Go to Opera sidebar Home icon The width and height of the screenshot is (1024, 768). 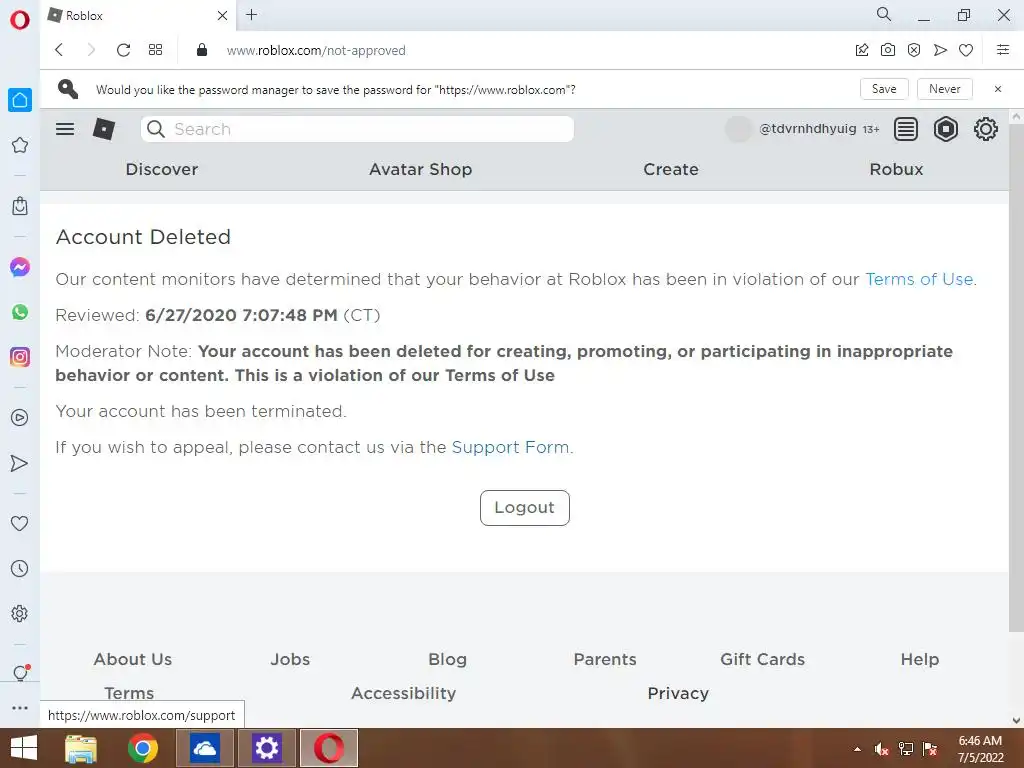pyautogui.click(x=20, y=100)
